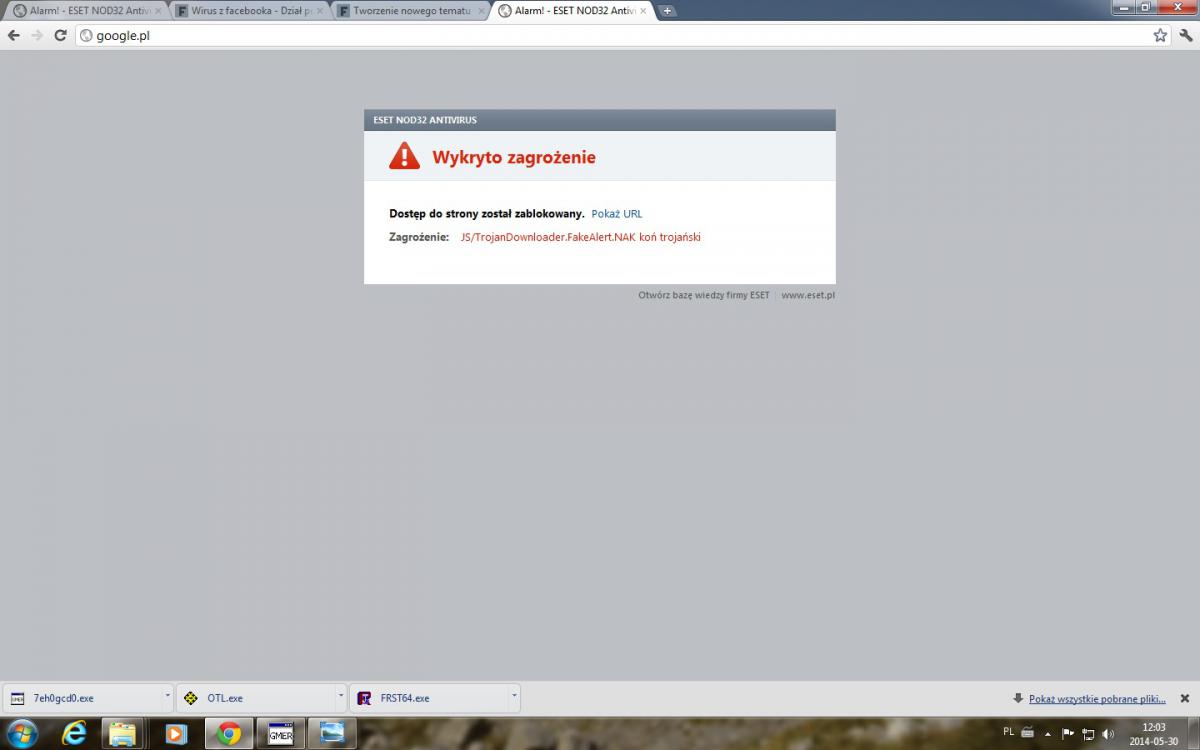Screen dimensions: 1200x750
Task: Show hidden system tray icons
Action: pyautogui.click(x=1047, y=733)
